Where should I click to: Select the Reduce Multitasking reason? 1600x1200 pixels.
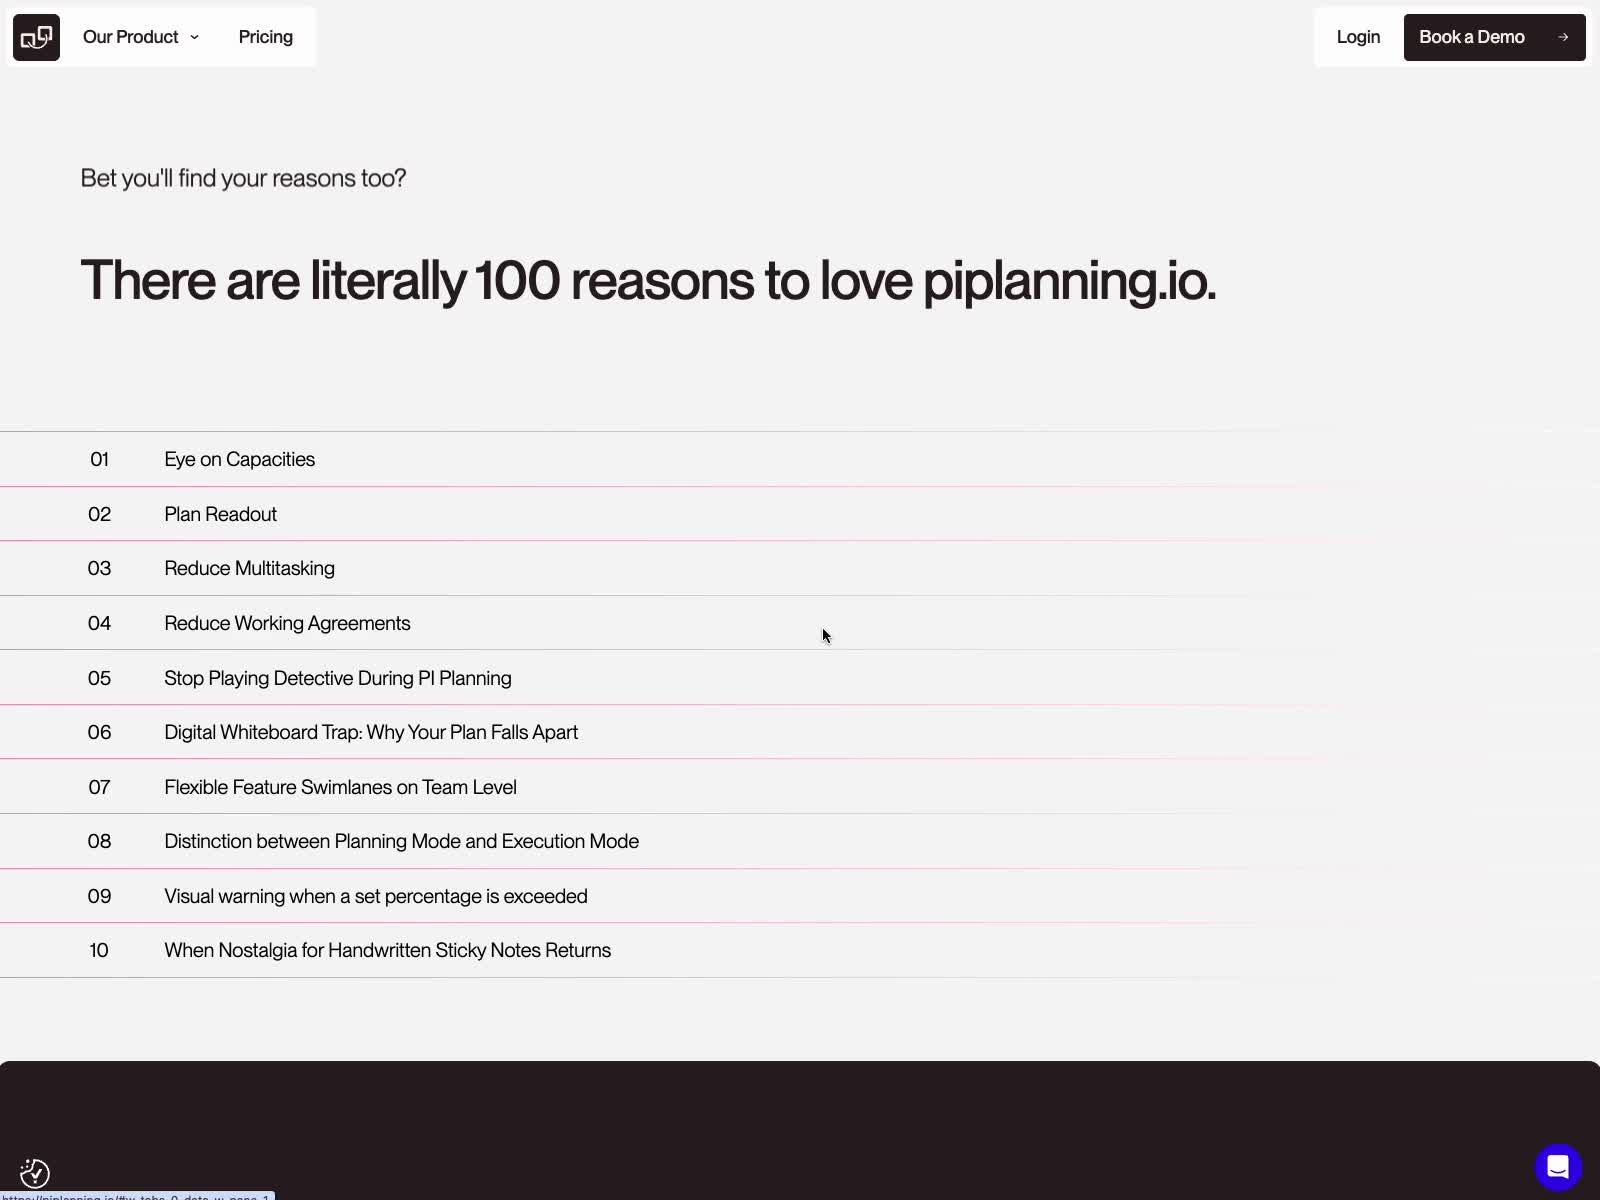249,569
